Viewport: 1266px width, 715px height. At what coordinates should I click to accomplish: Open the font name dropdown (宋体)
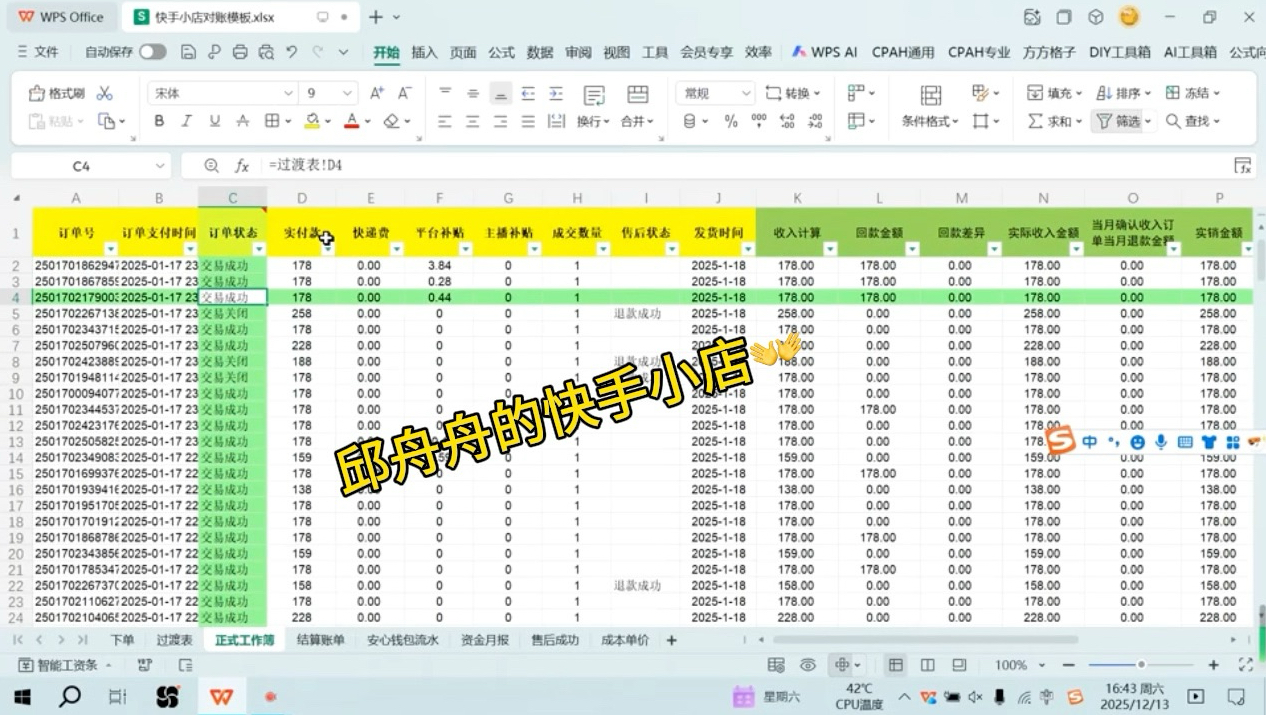[x=290, y=93]
